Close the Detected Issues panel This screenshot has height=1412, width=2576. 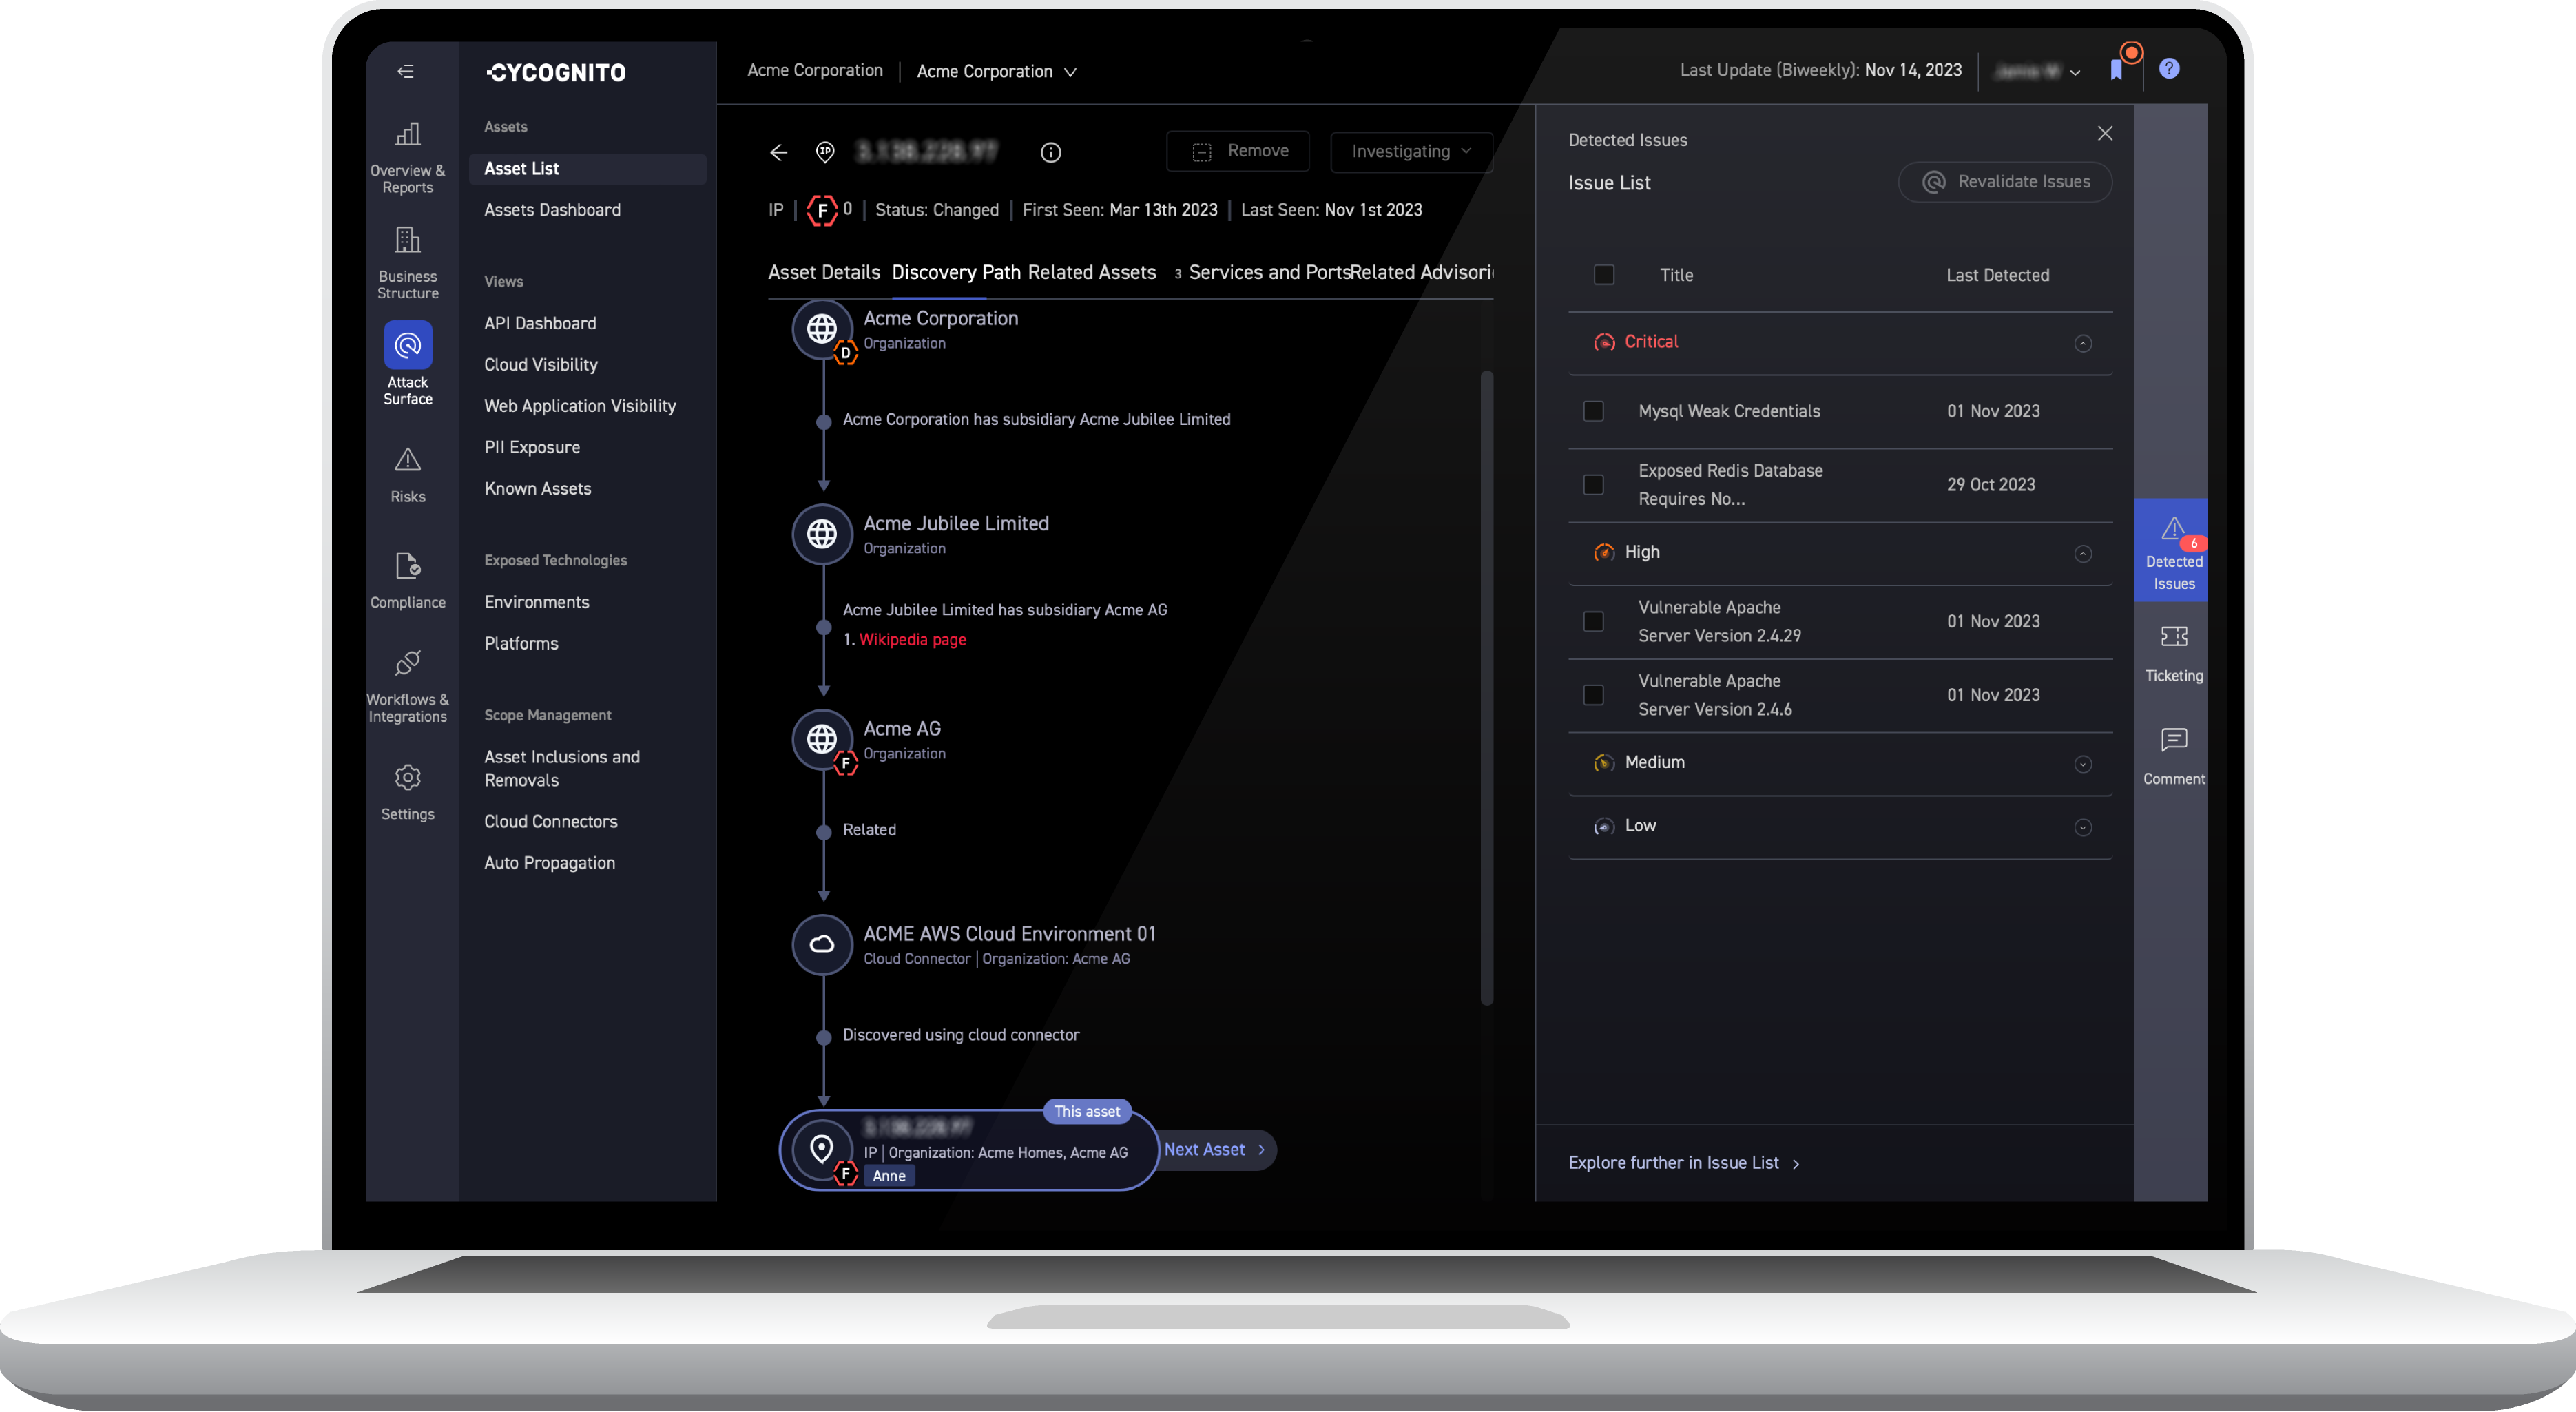(x=2104, y=132)
